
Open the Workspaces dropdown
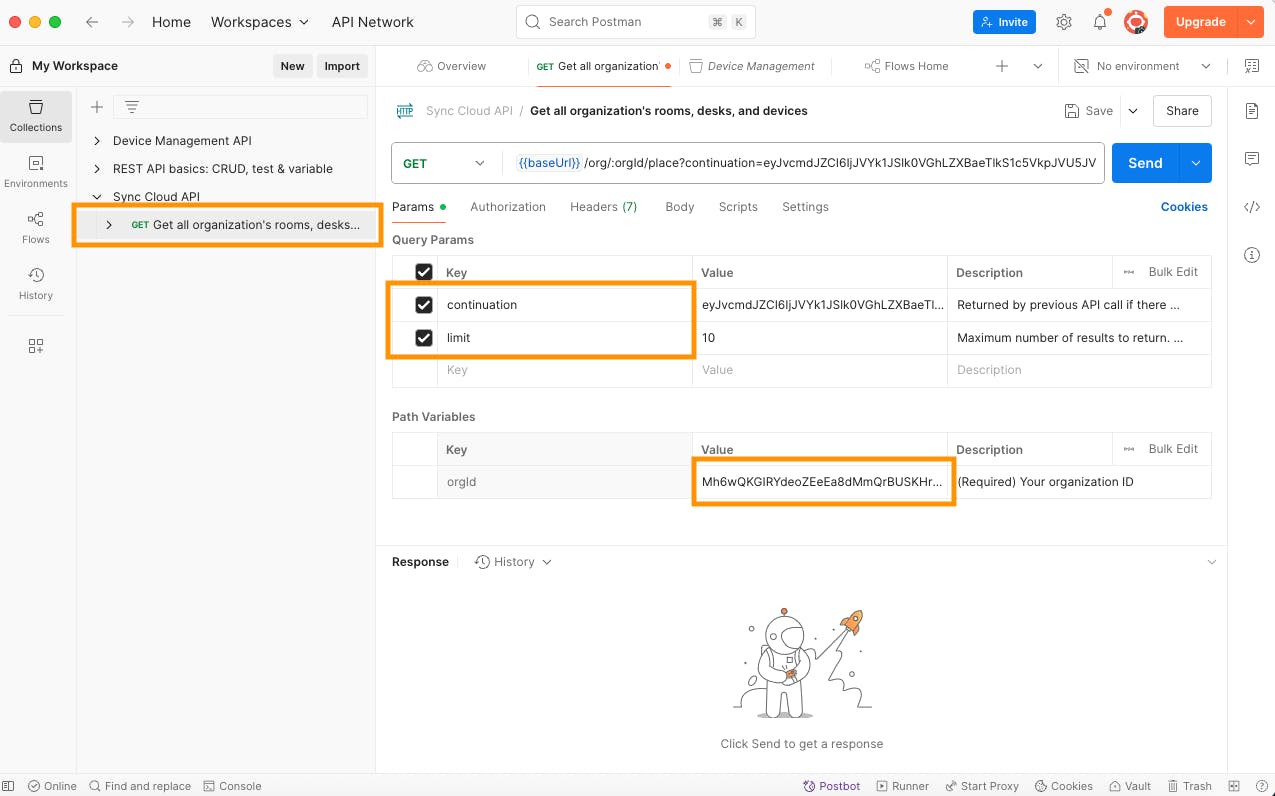[x=260, y=22]
